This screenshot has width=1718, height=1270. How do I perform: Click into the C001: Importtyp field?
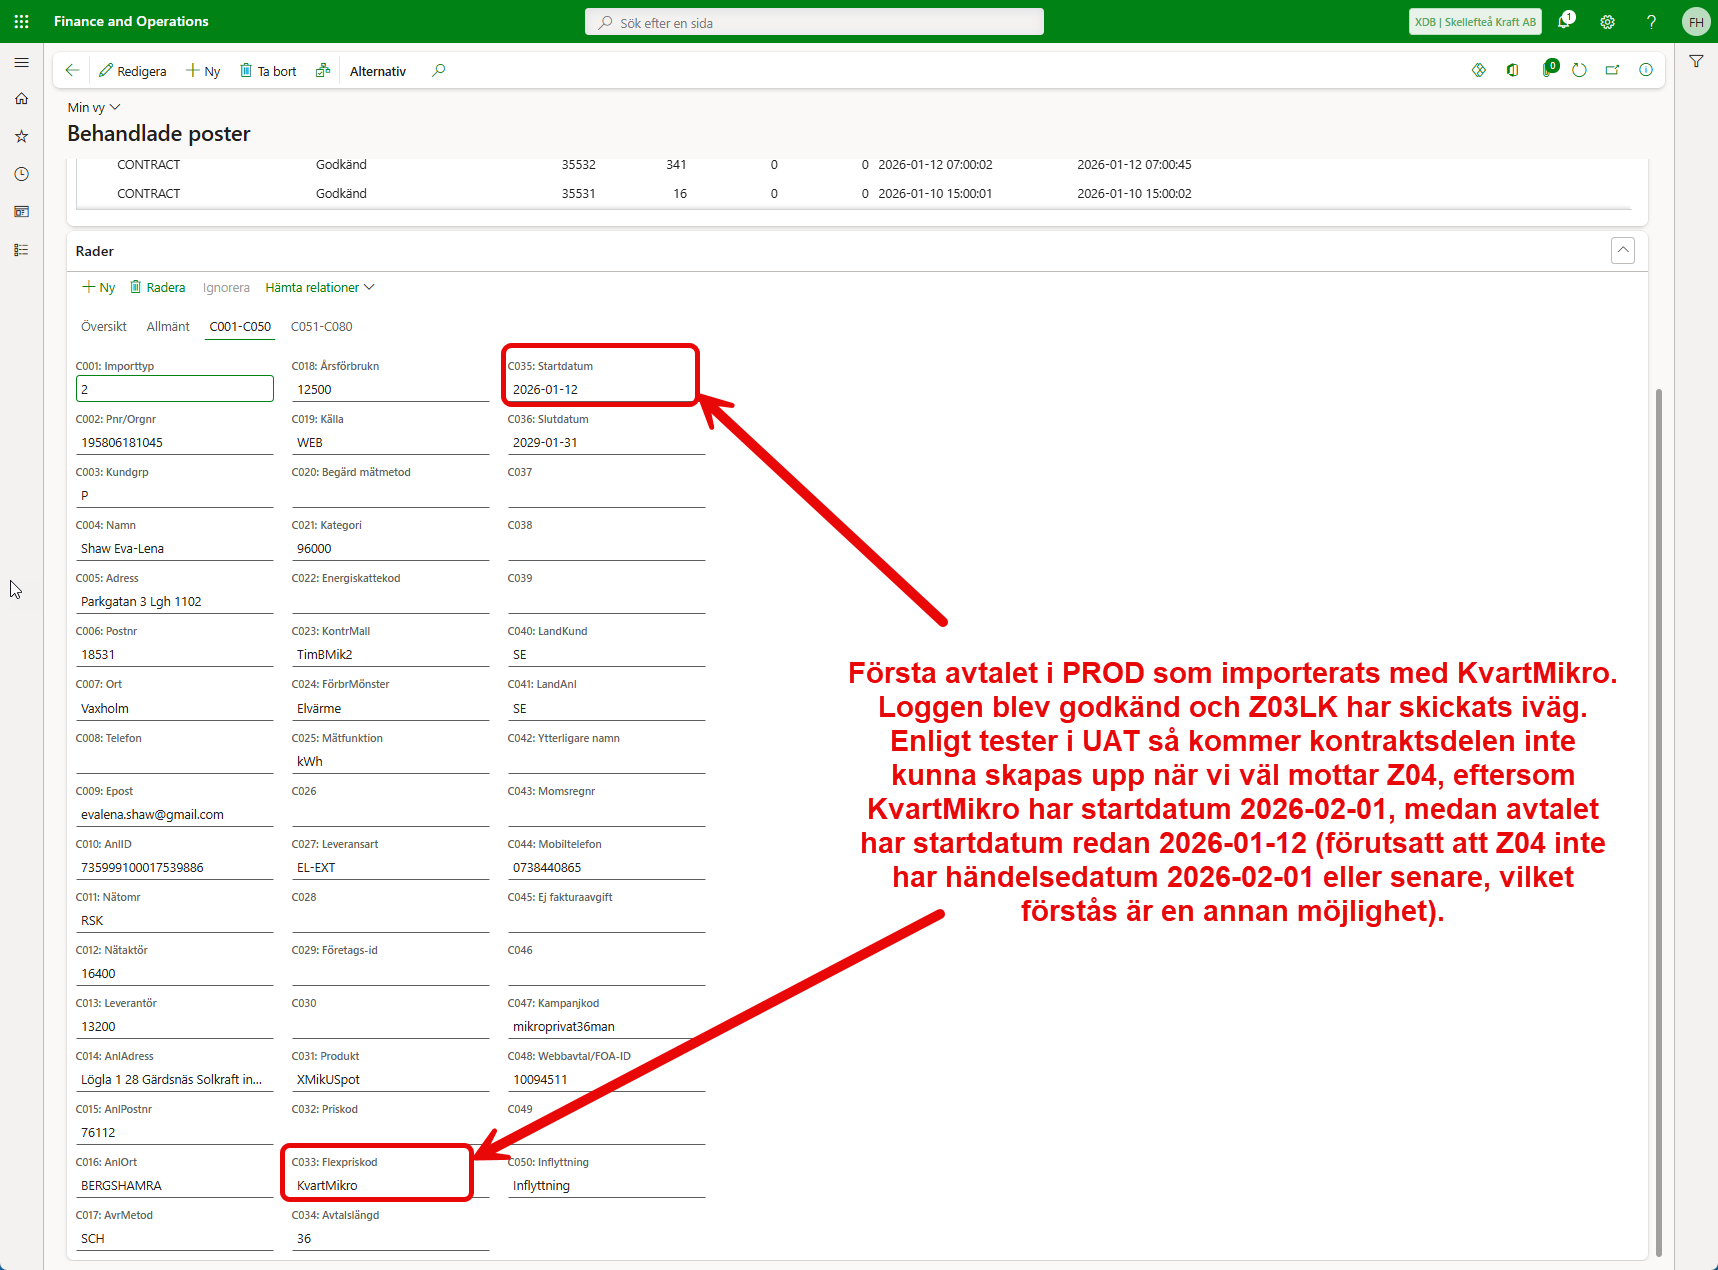[174, 389]
